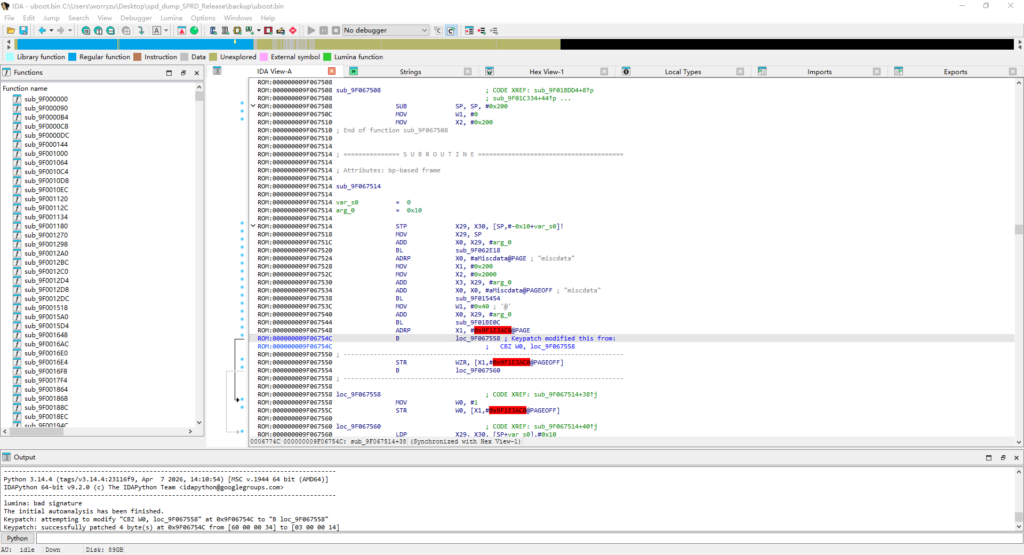Select sub_9F0018EC in the Functions list
Screen dimensions: 1024x555
coord(46,417)
